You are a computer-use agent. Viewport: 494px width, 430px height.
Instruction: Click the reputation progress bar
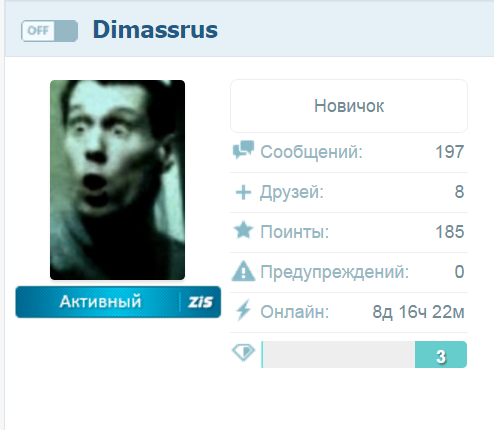[364, 355]
